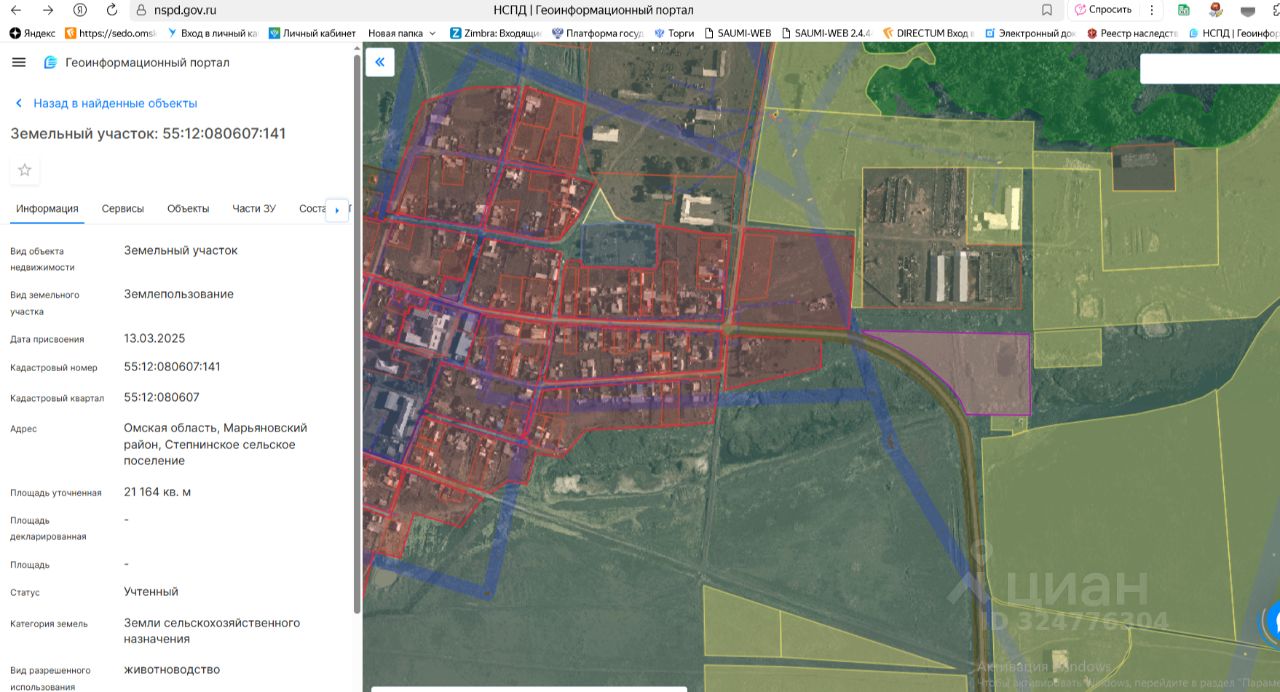The width and height of the screenshot is (1280, 692).
Task: Reload the page with the refresh icon
Action: (111, 10)
